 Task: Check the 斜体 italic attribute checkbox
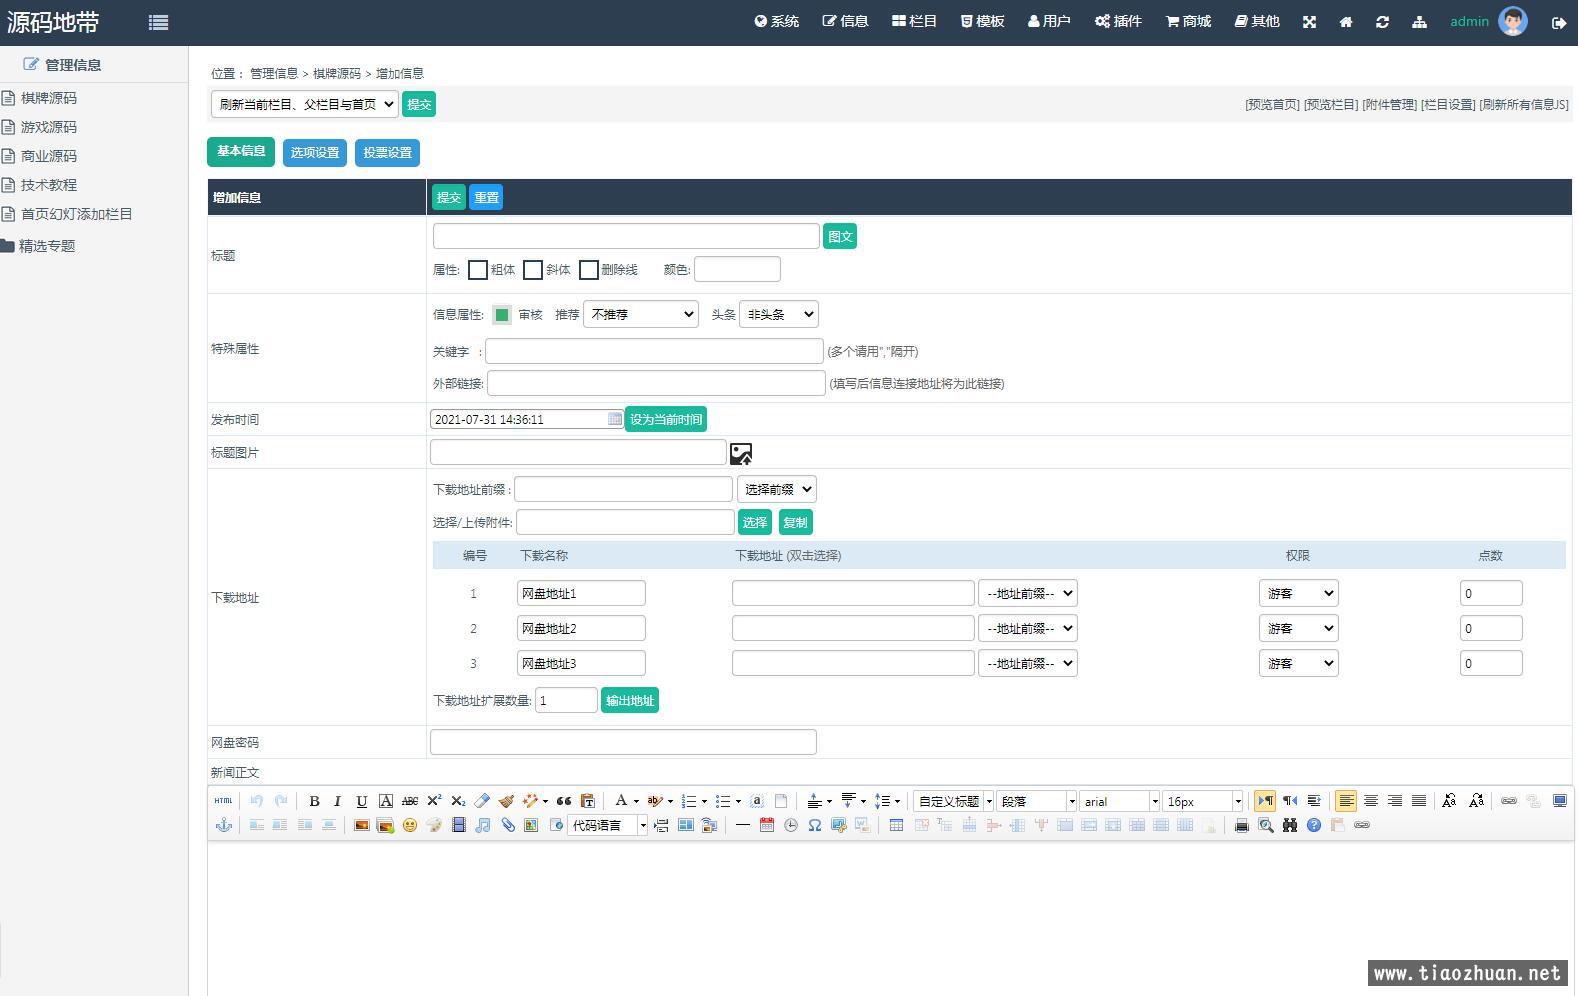533,270
